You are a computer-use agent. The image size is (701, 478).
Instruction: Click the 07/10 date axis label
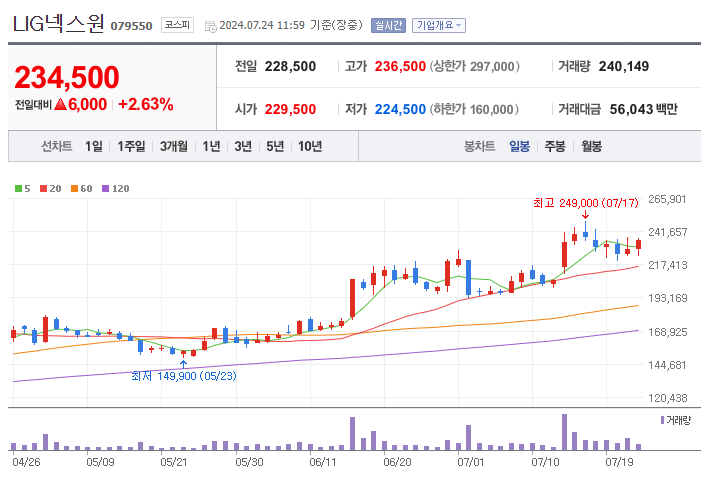545,462
